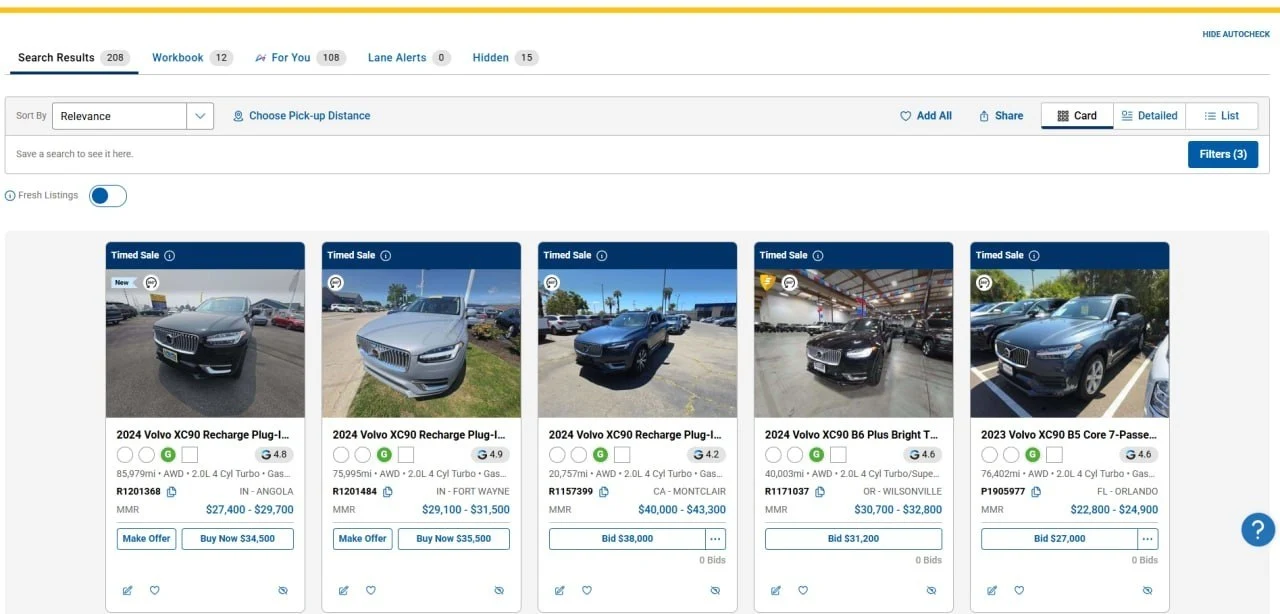The image size is (1280, 614).
Task: Click Buy Now $34,500
Action: point(238,538)
